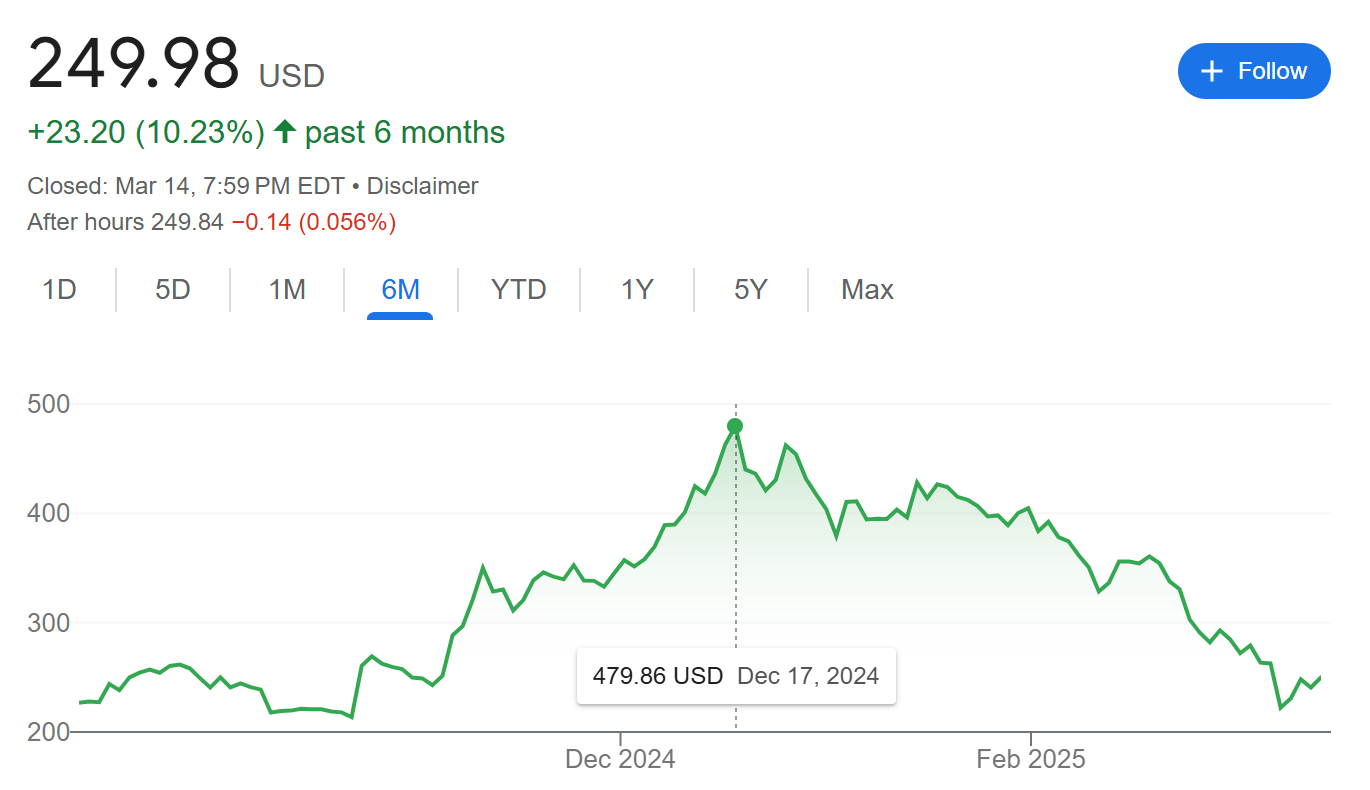Select the active 6M tab

click(x=400, y=290)
